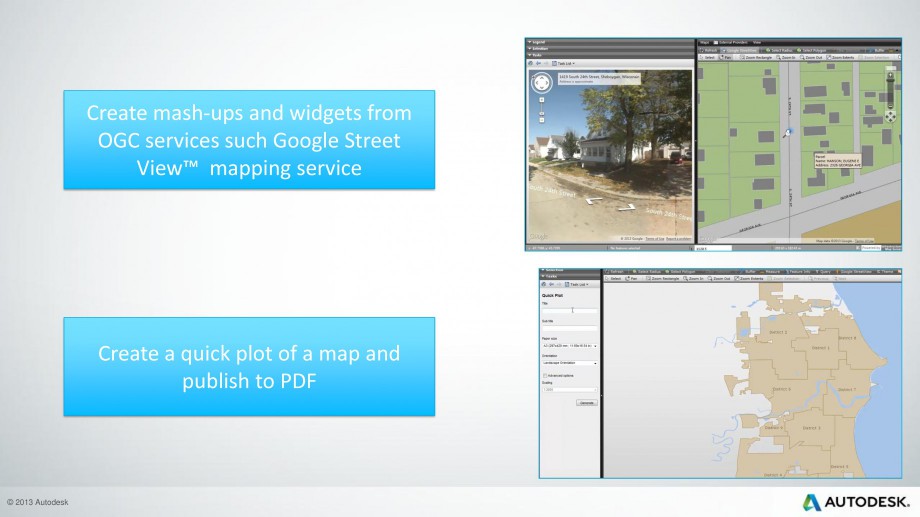
Task: Open Maps menu in parcel map window
Action: (x=705, y=42)
